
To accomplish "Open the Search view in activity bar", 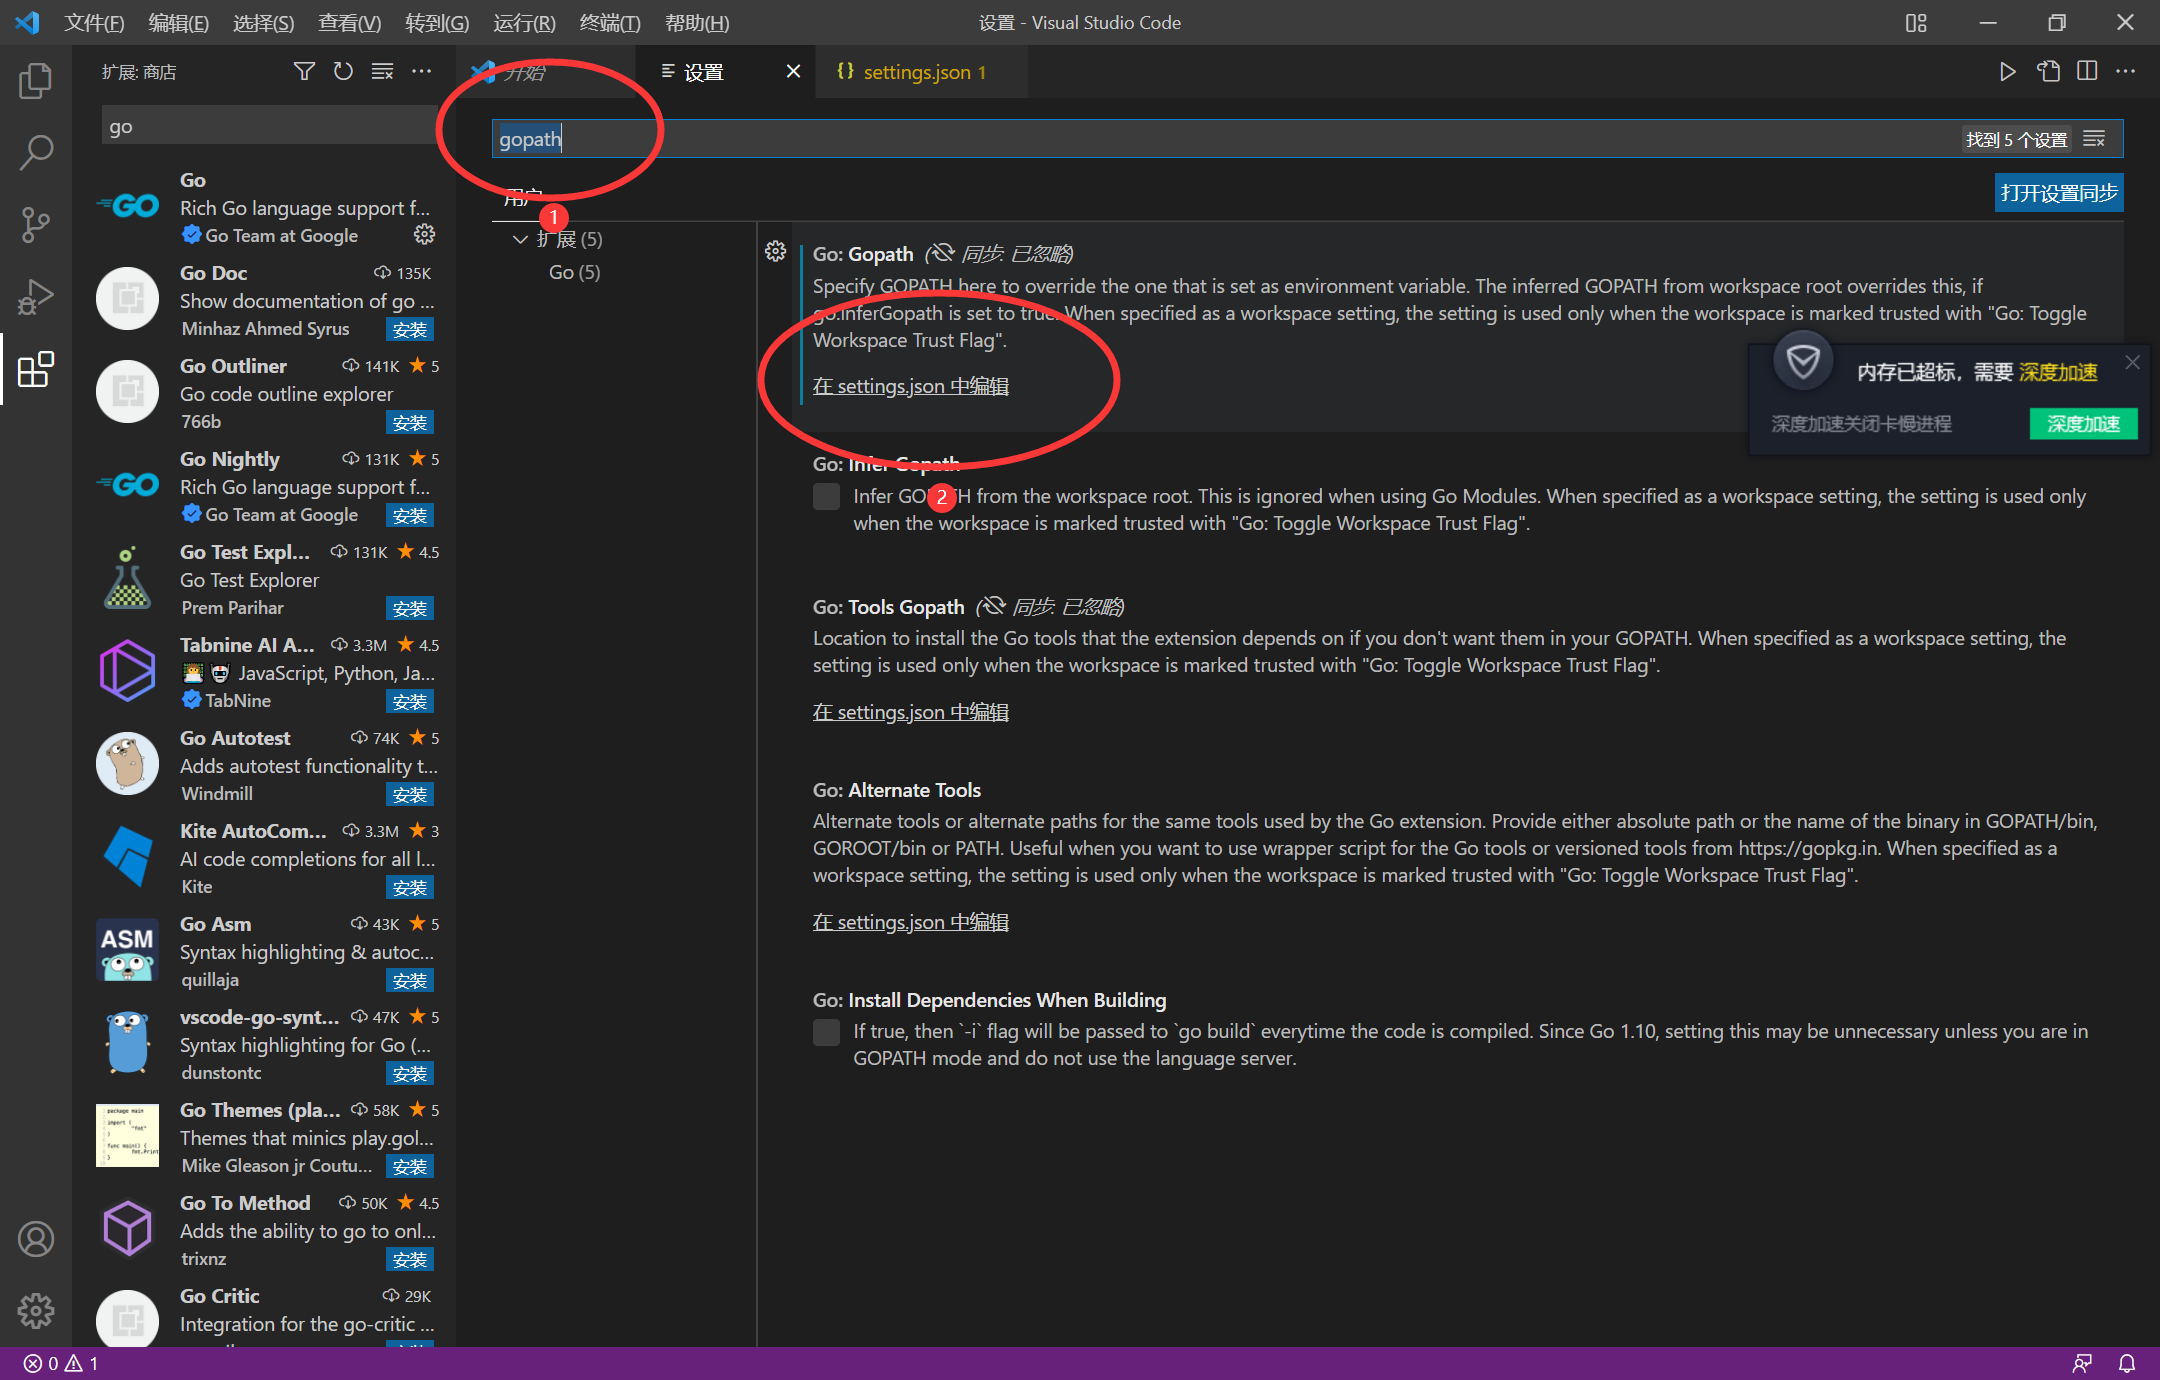I will tap(36, 153).
